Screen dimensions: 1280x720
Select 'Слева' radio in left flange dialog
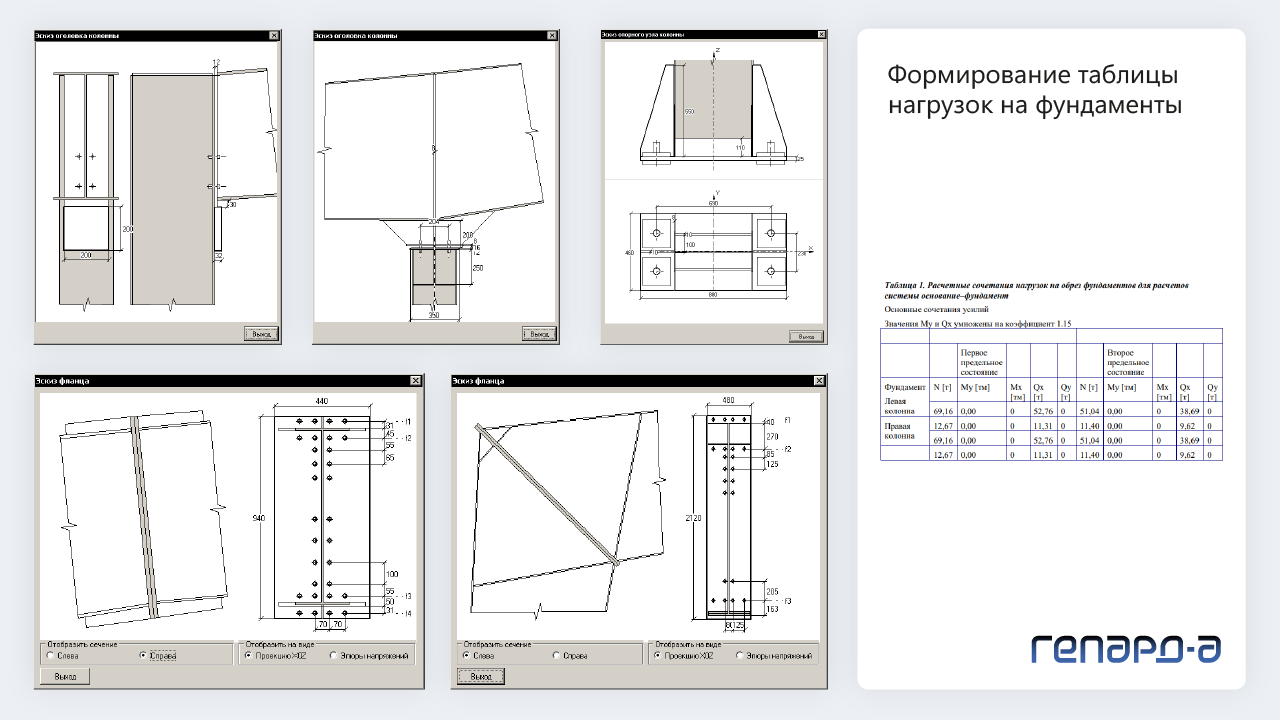pos(50,656)
